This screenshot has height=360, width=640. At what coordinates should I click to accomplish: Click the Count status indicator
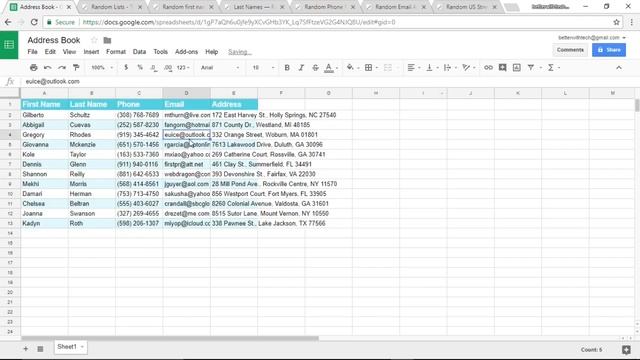pyautogui.click(x=591, y=350)
